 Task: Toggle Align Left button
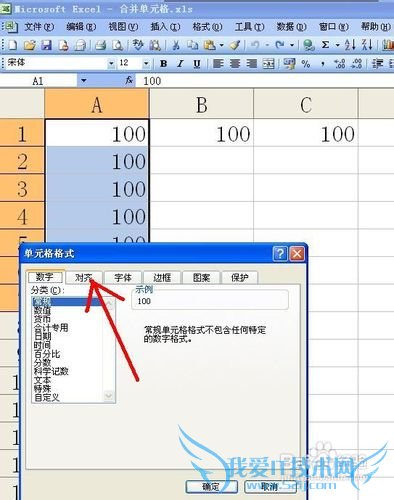(x=218, y=63)
